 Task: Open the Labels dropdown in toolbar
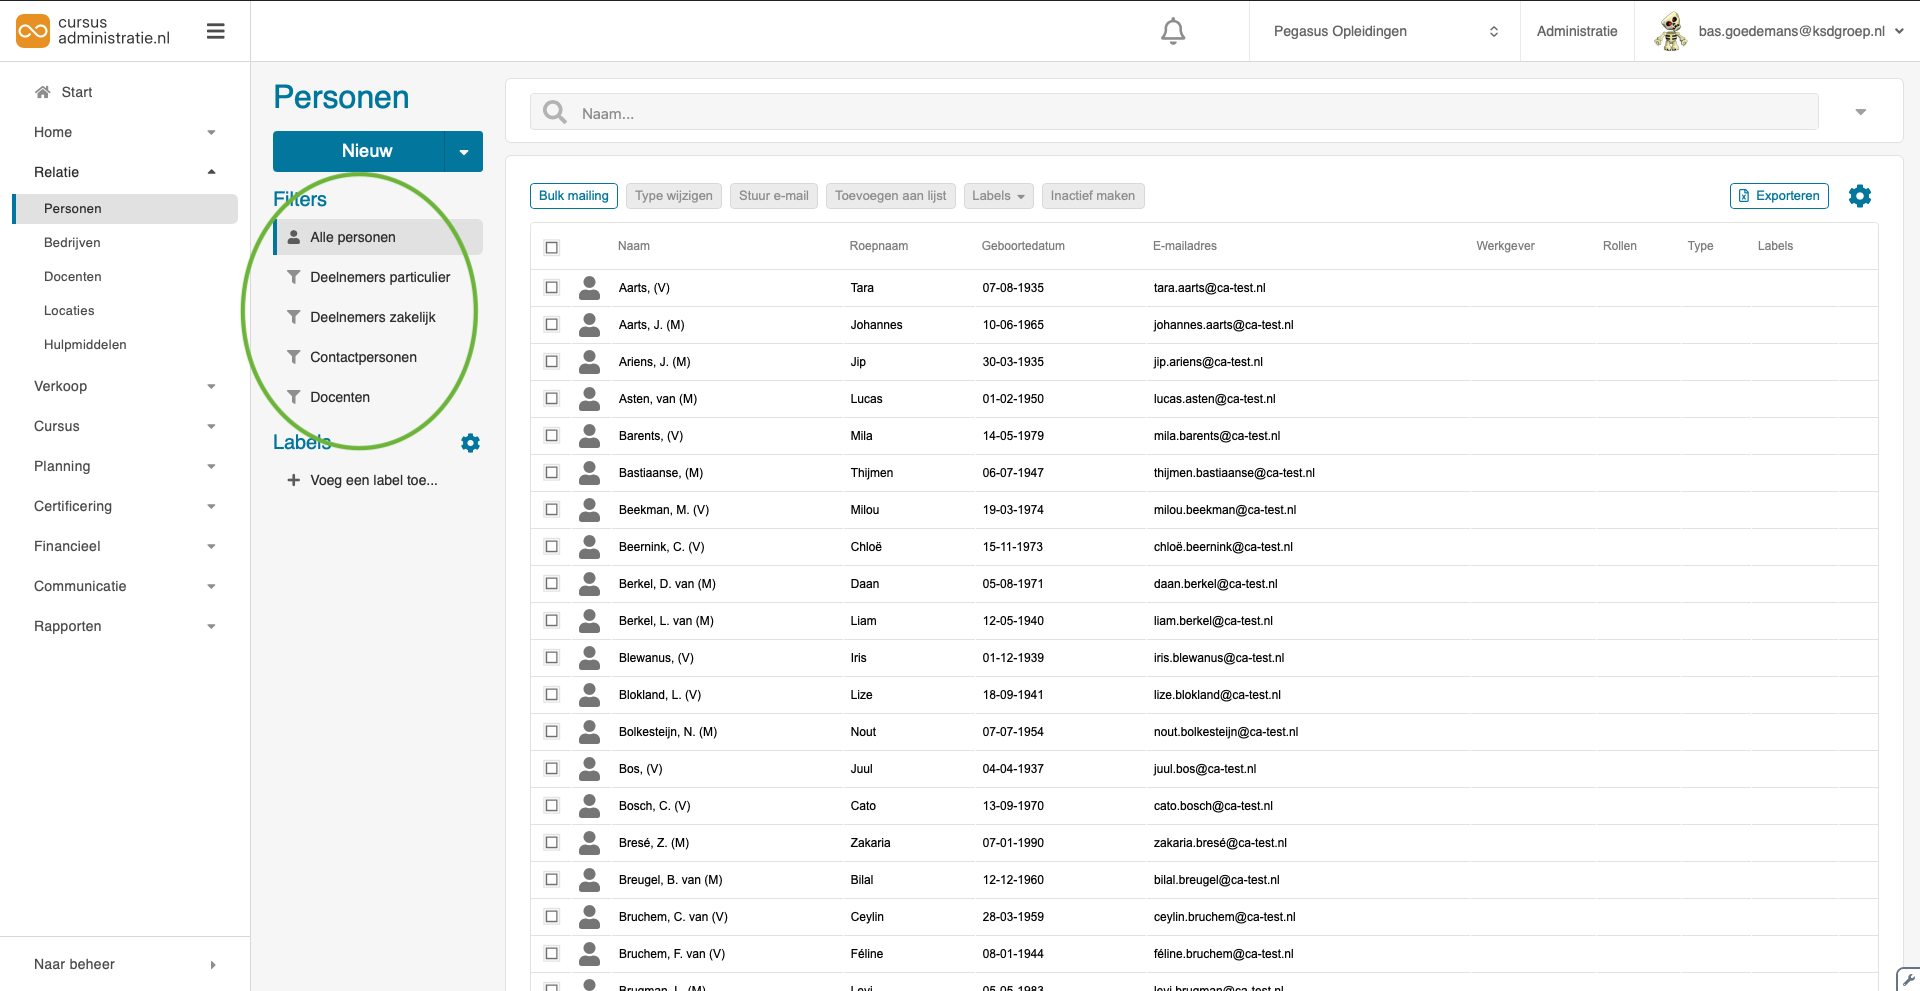point(997,196)
